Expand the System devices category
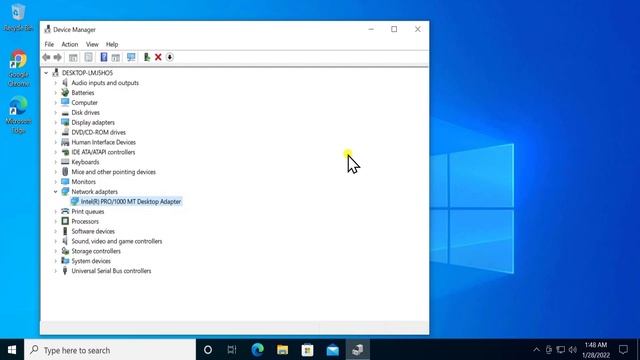The image size is (640, 360). [x=56, y=261]
